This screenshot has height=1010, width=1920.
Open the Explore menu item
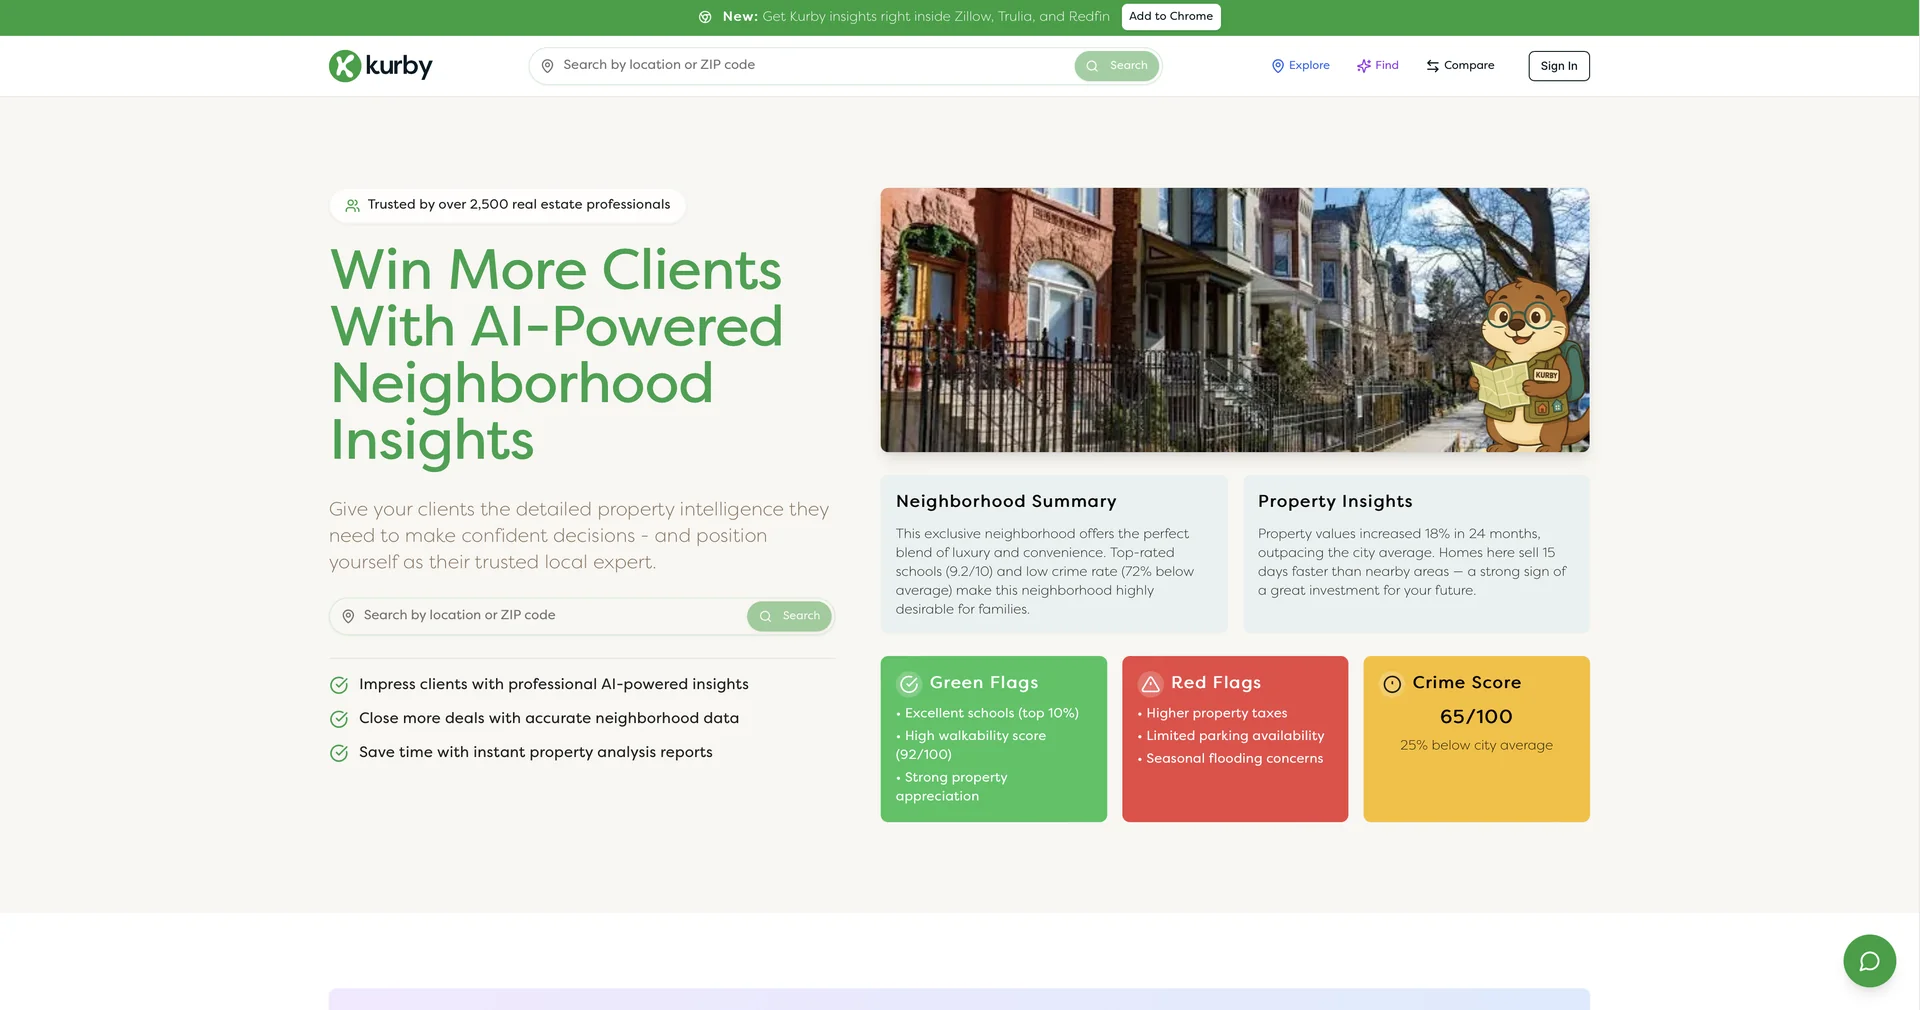1300,66
